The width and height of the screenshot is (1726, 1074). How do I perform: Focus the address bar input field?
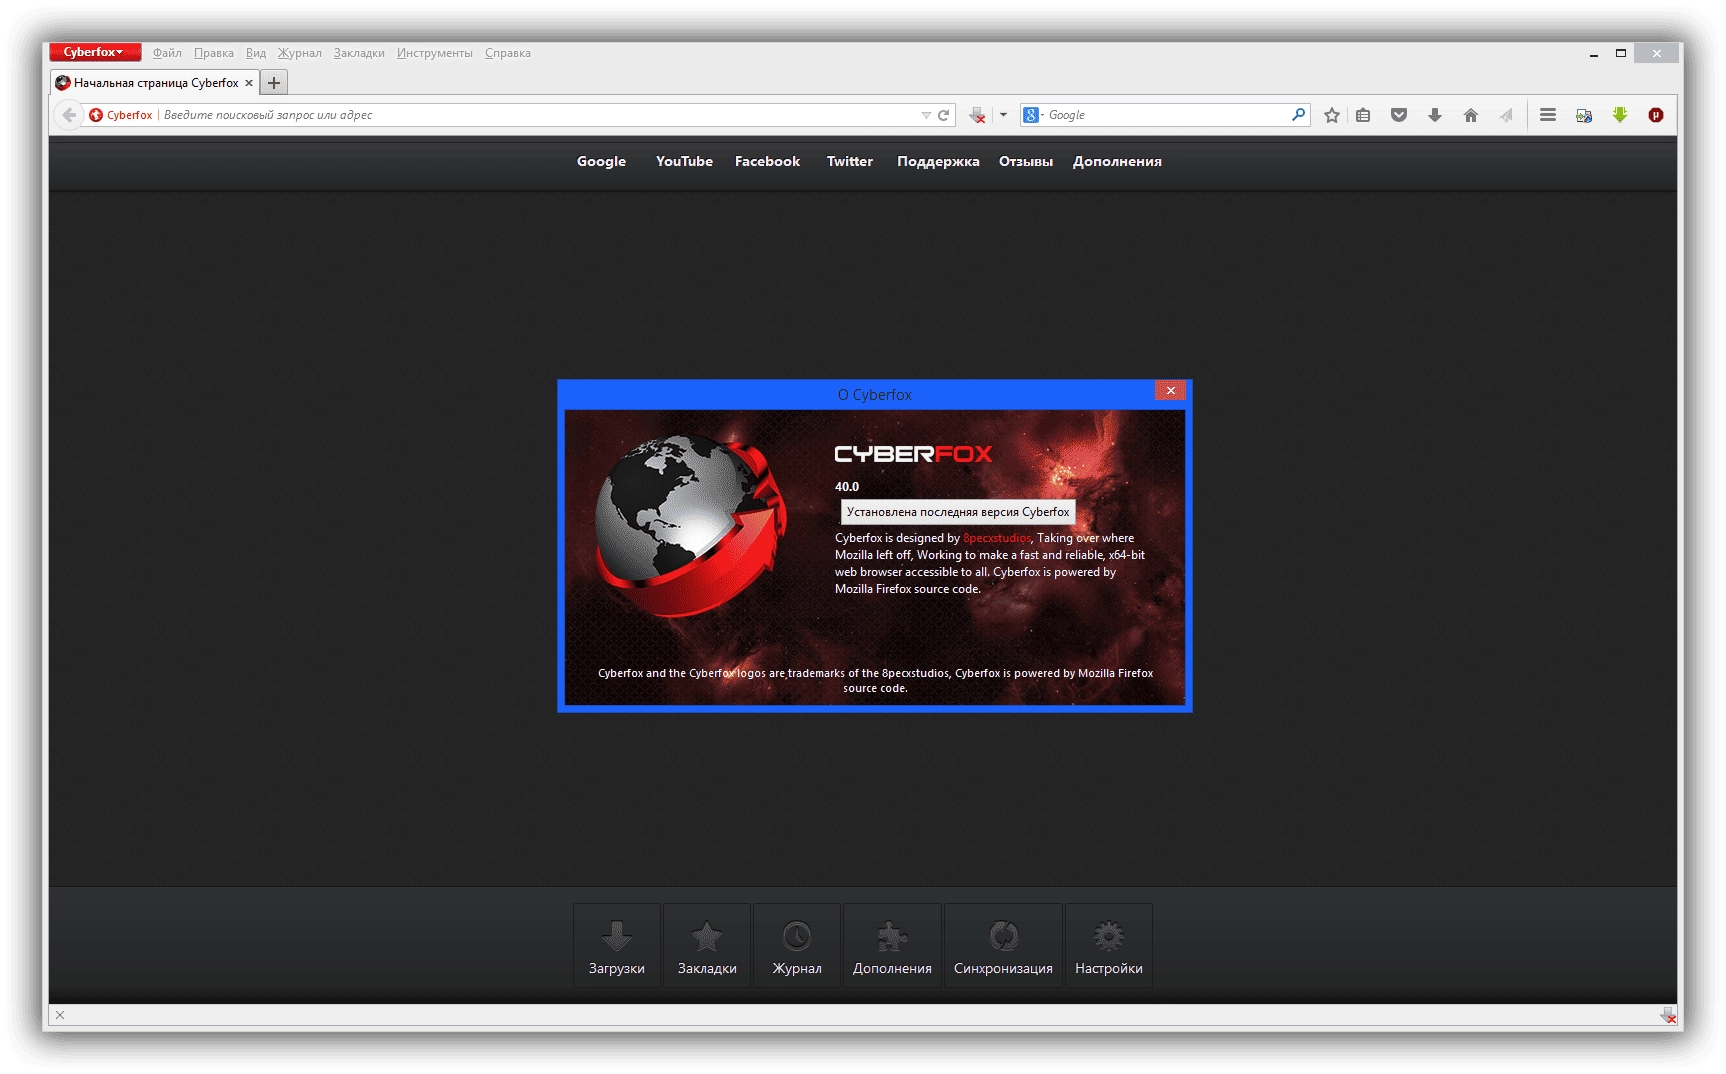point(540,115)
